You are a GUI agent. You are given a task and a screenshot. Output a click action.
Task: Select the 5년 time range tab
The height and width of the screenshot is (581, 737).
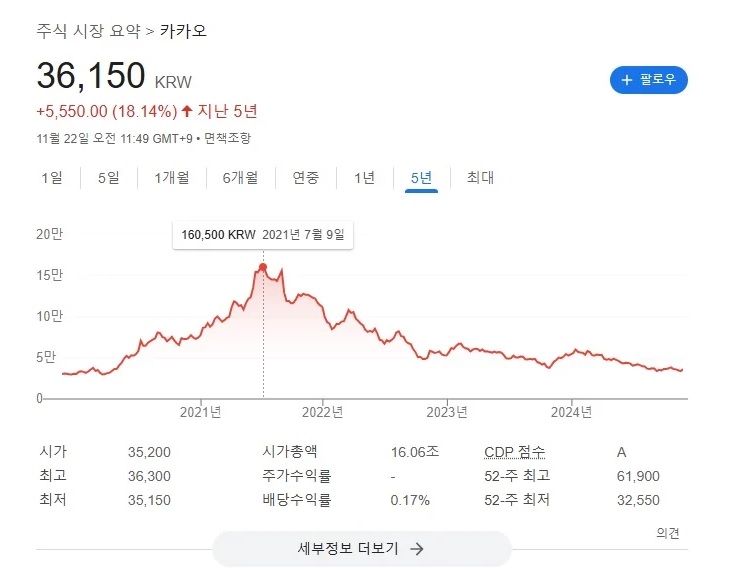421,178
